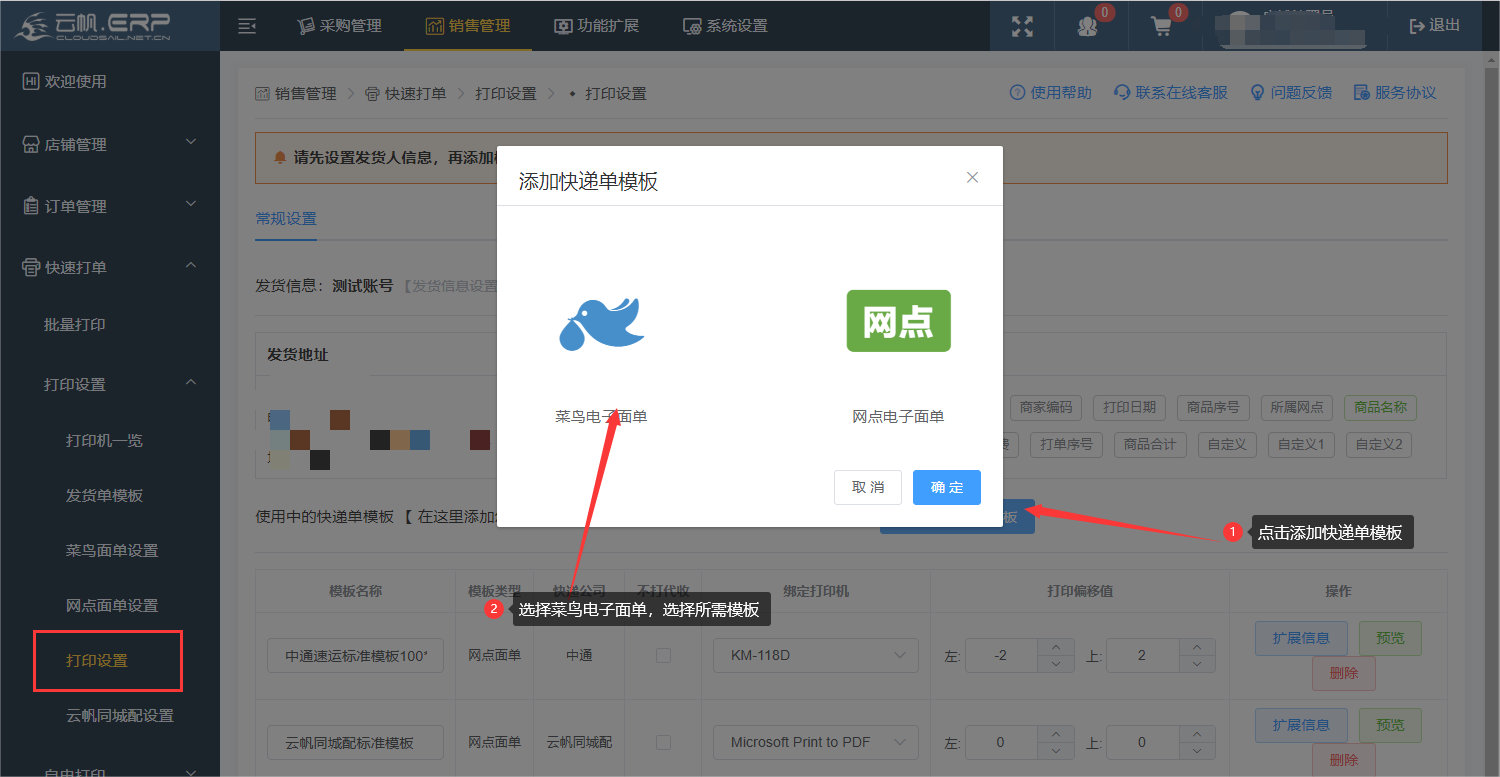Click 扩展信息 for 中通 template row

pyautogui.click(x=1301, y=638)
